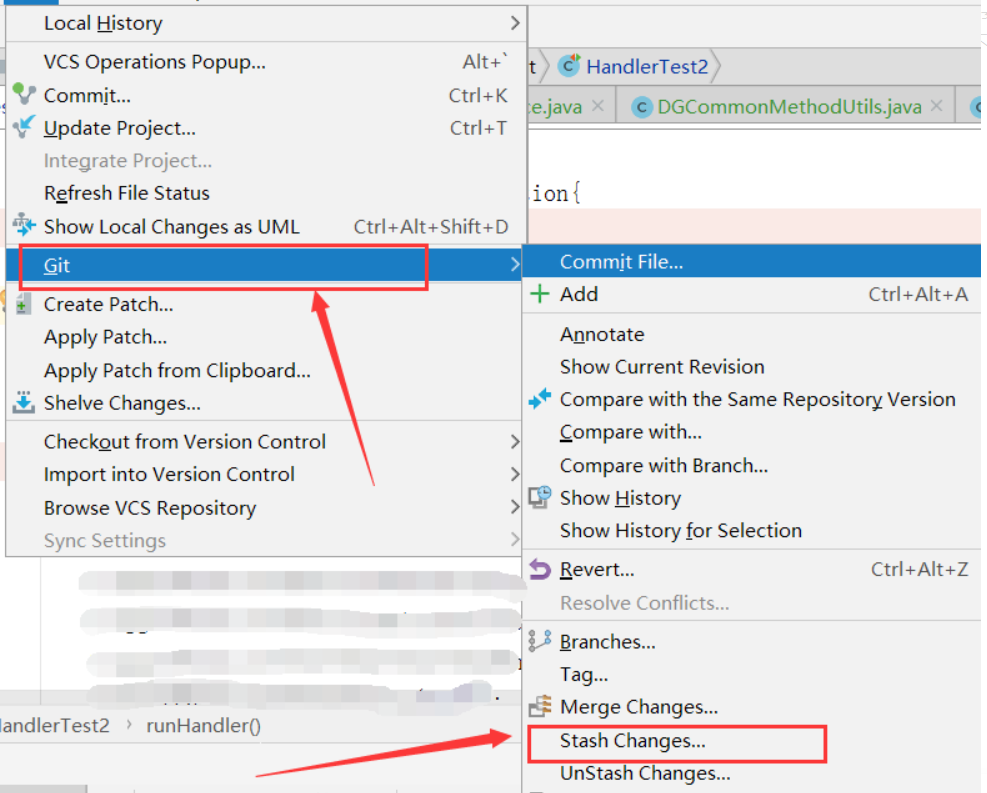Choose Show Local Changes as UML
Viewport: 987px width, 793px height.
coord(266,227)
